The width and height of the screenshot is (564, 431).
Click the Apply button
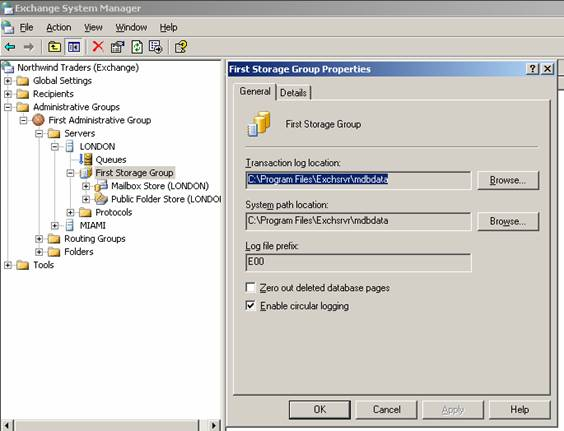453,409
